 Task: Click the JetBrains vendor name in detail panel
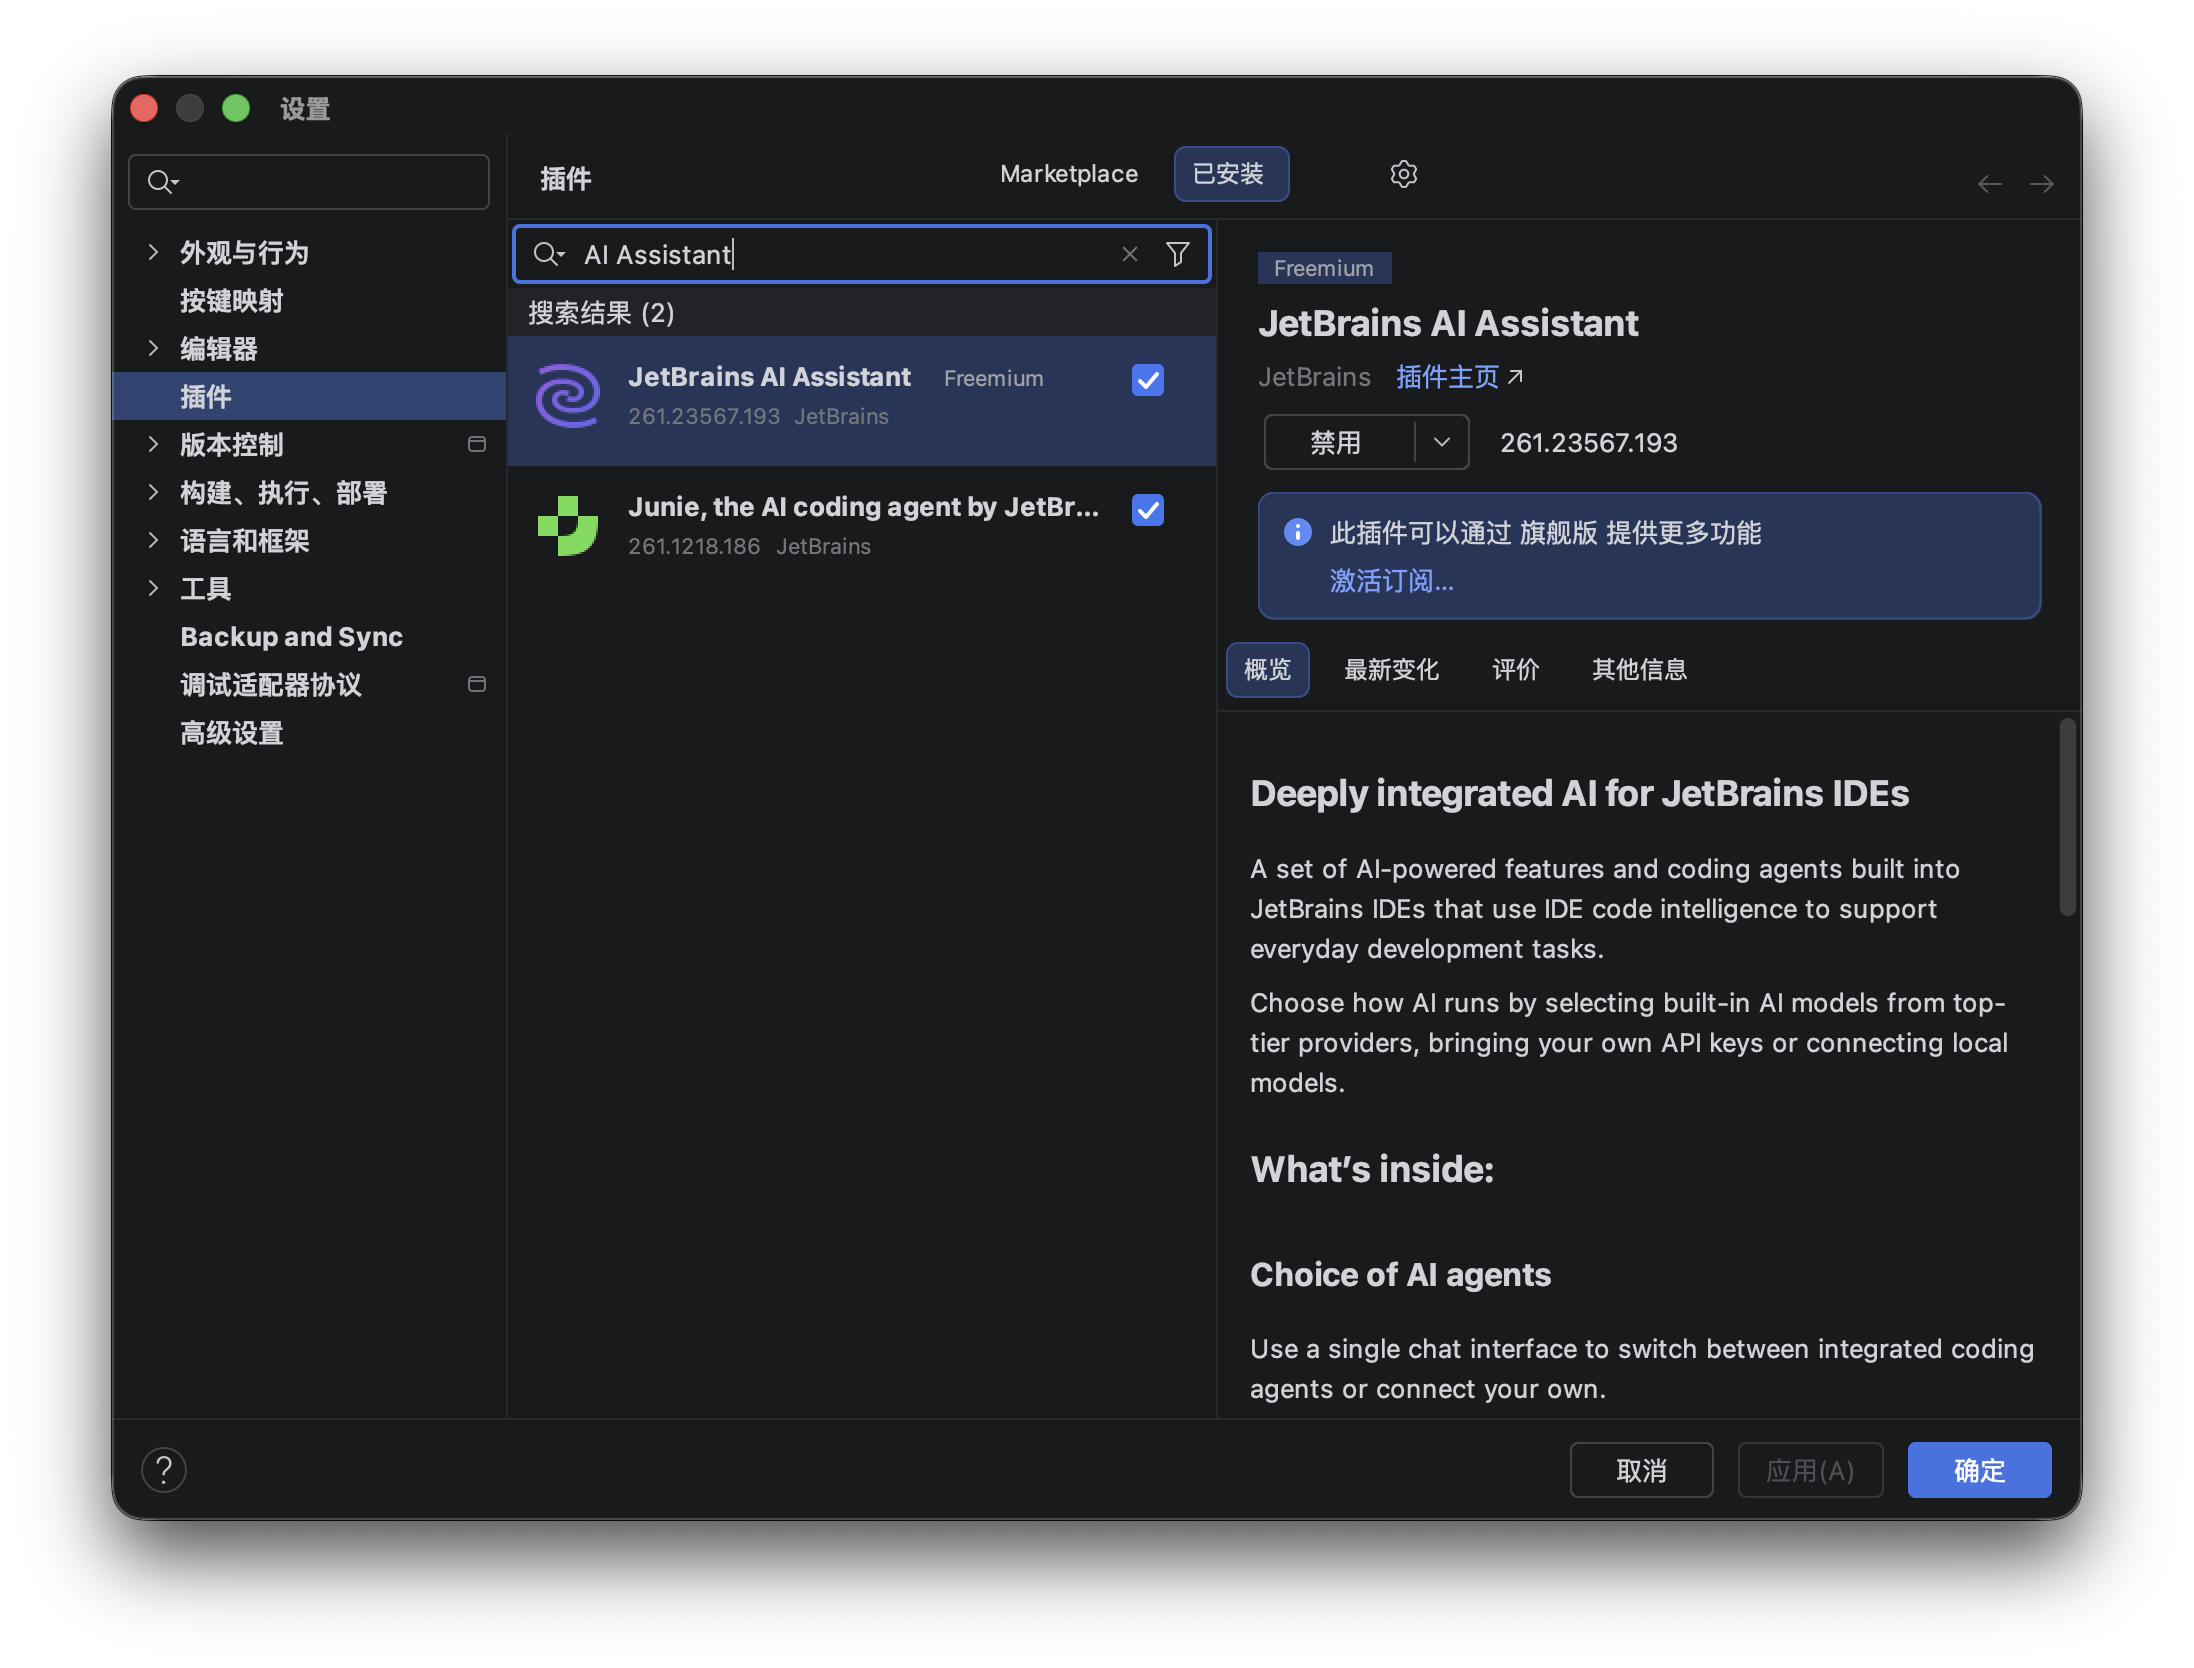pyautogui.click(x=1314, y=377)
